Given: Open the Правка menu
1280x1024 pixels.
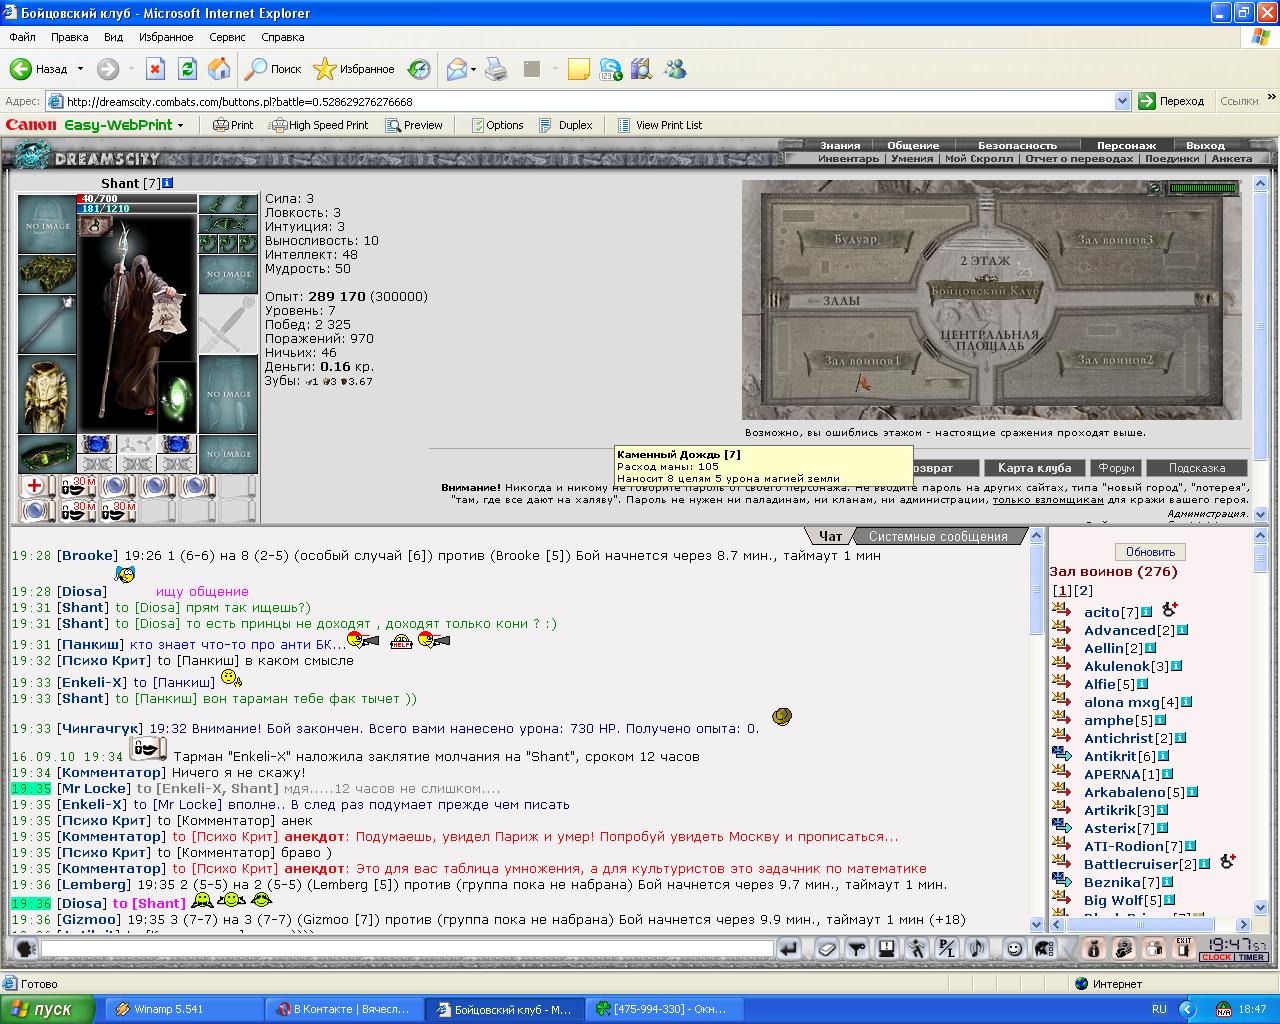Looking at the screenshot, I should (69, 37).
